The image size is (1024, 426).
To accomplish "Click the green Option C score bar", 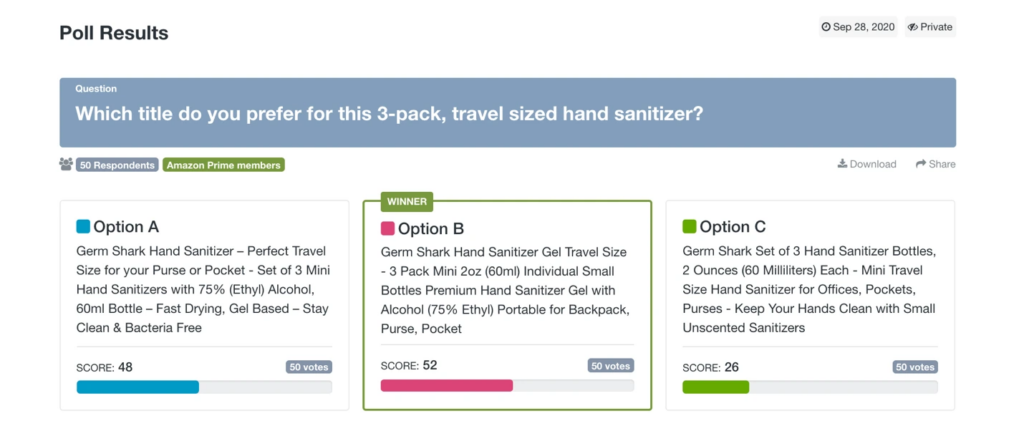I will (716, 387).
